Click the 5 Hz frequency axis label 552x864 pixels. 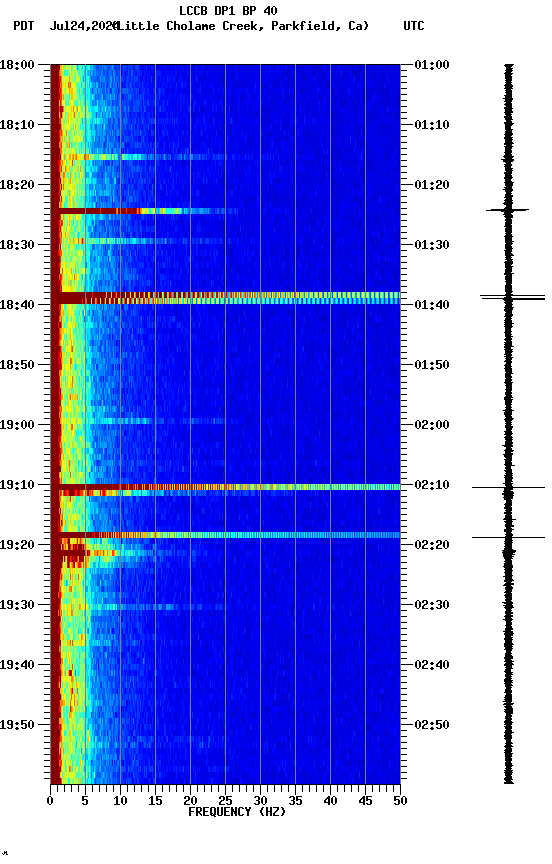[85, 801]
